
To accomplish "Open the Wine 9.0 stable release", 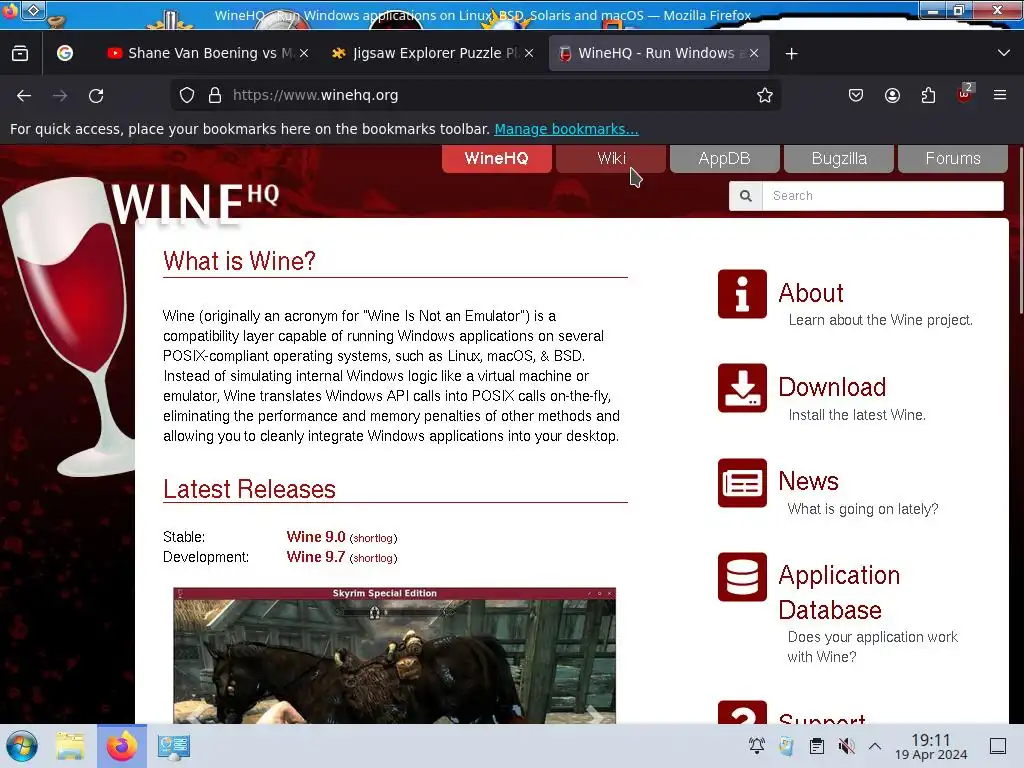I will click(315, 537).
